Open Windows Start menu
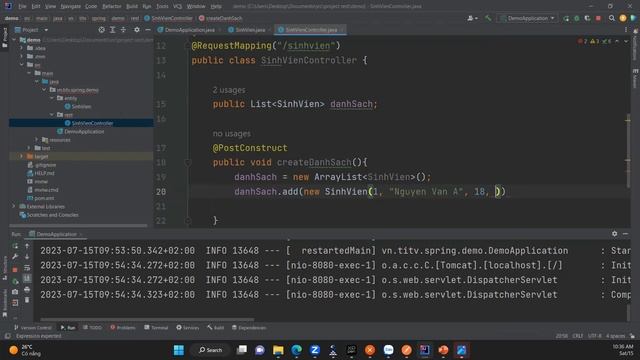640x360 pixels. coord(179,350)
